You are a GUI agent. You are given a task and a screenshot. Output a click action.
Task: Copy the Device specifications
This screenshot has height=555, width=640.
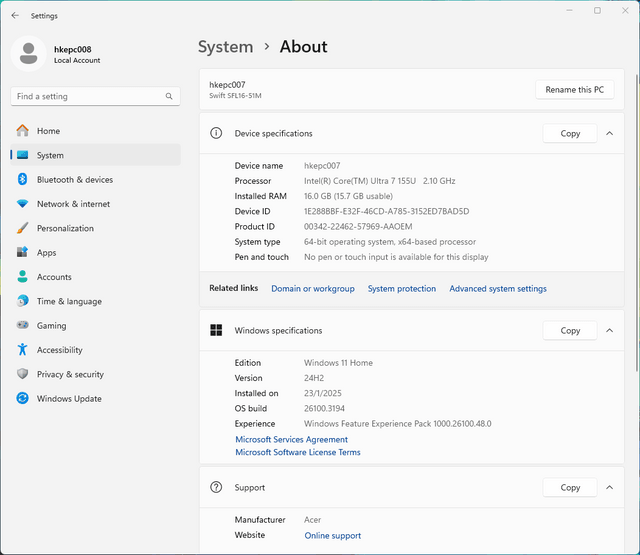(570, 133)
